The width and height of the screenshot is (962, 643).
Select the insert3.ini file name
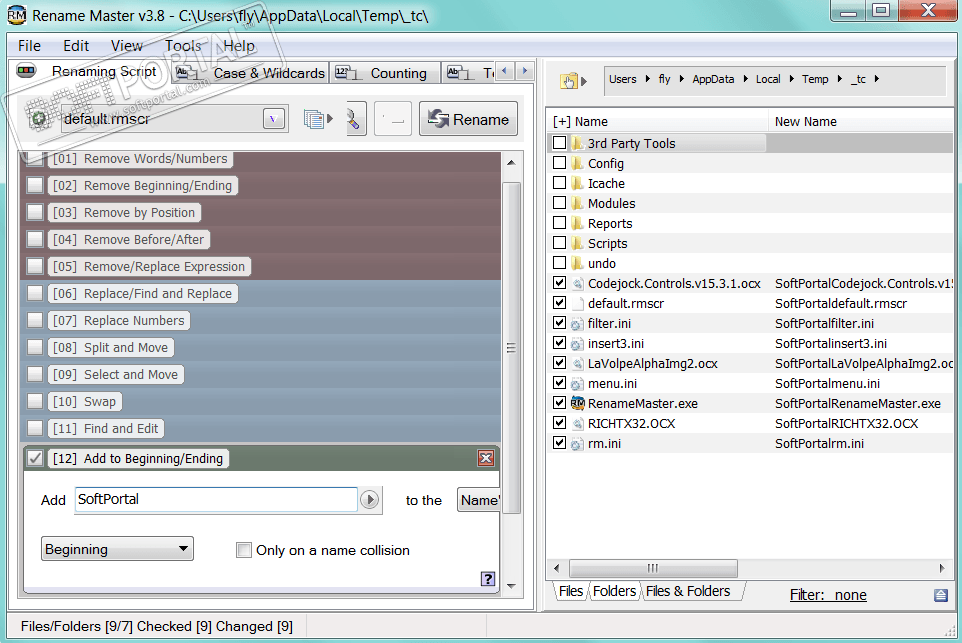616,344
